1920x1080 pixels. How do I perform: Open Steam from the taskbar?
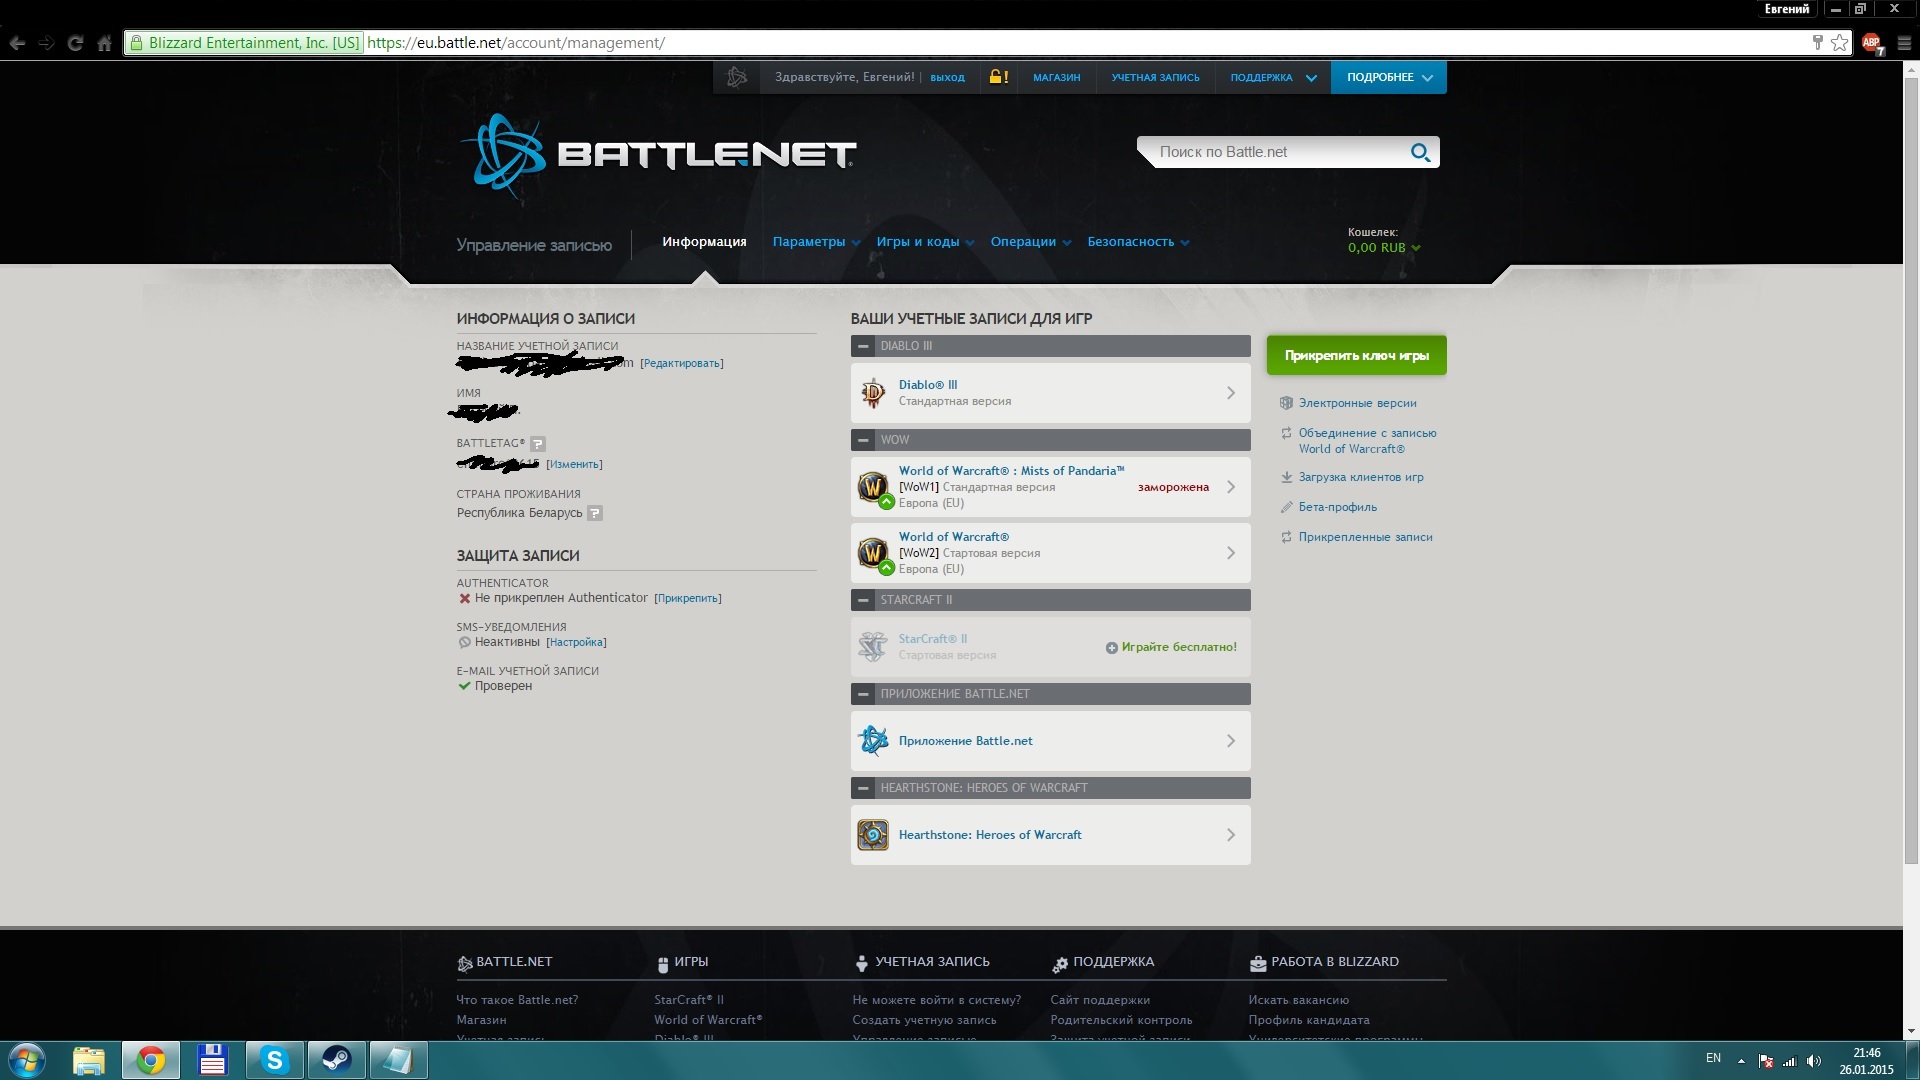[336, 1060]
